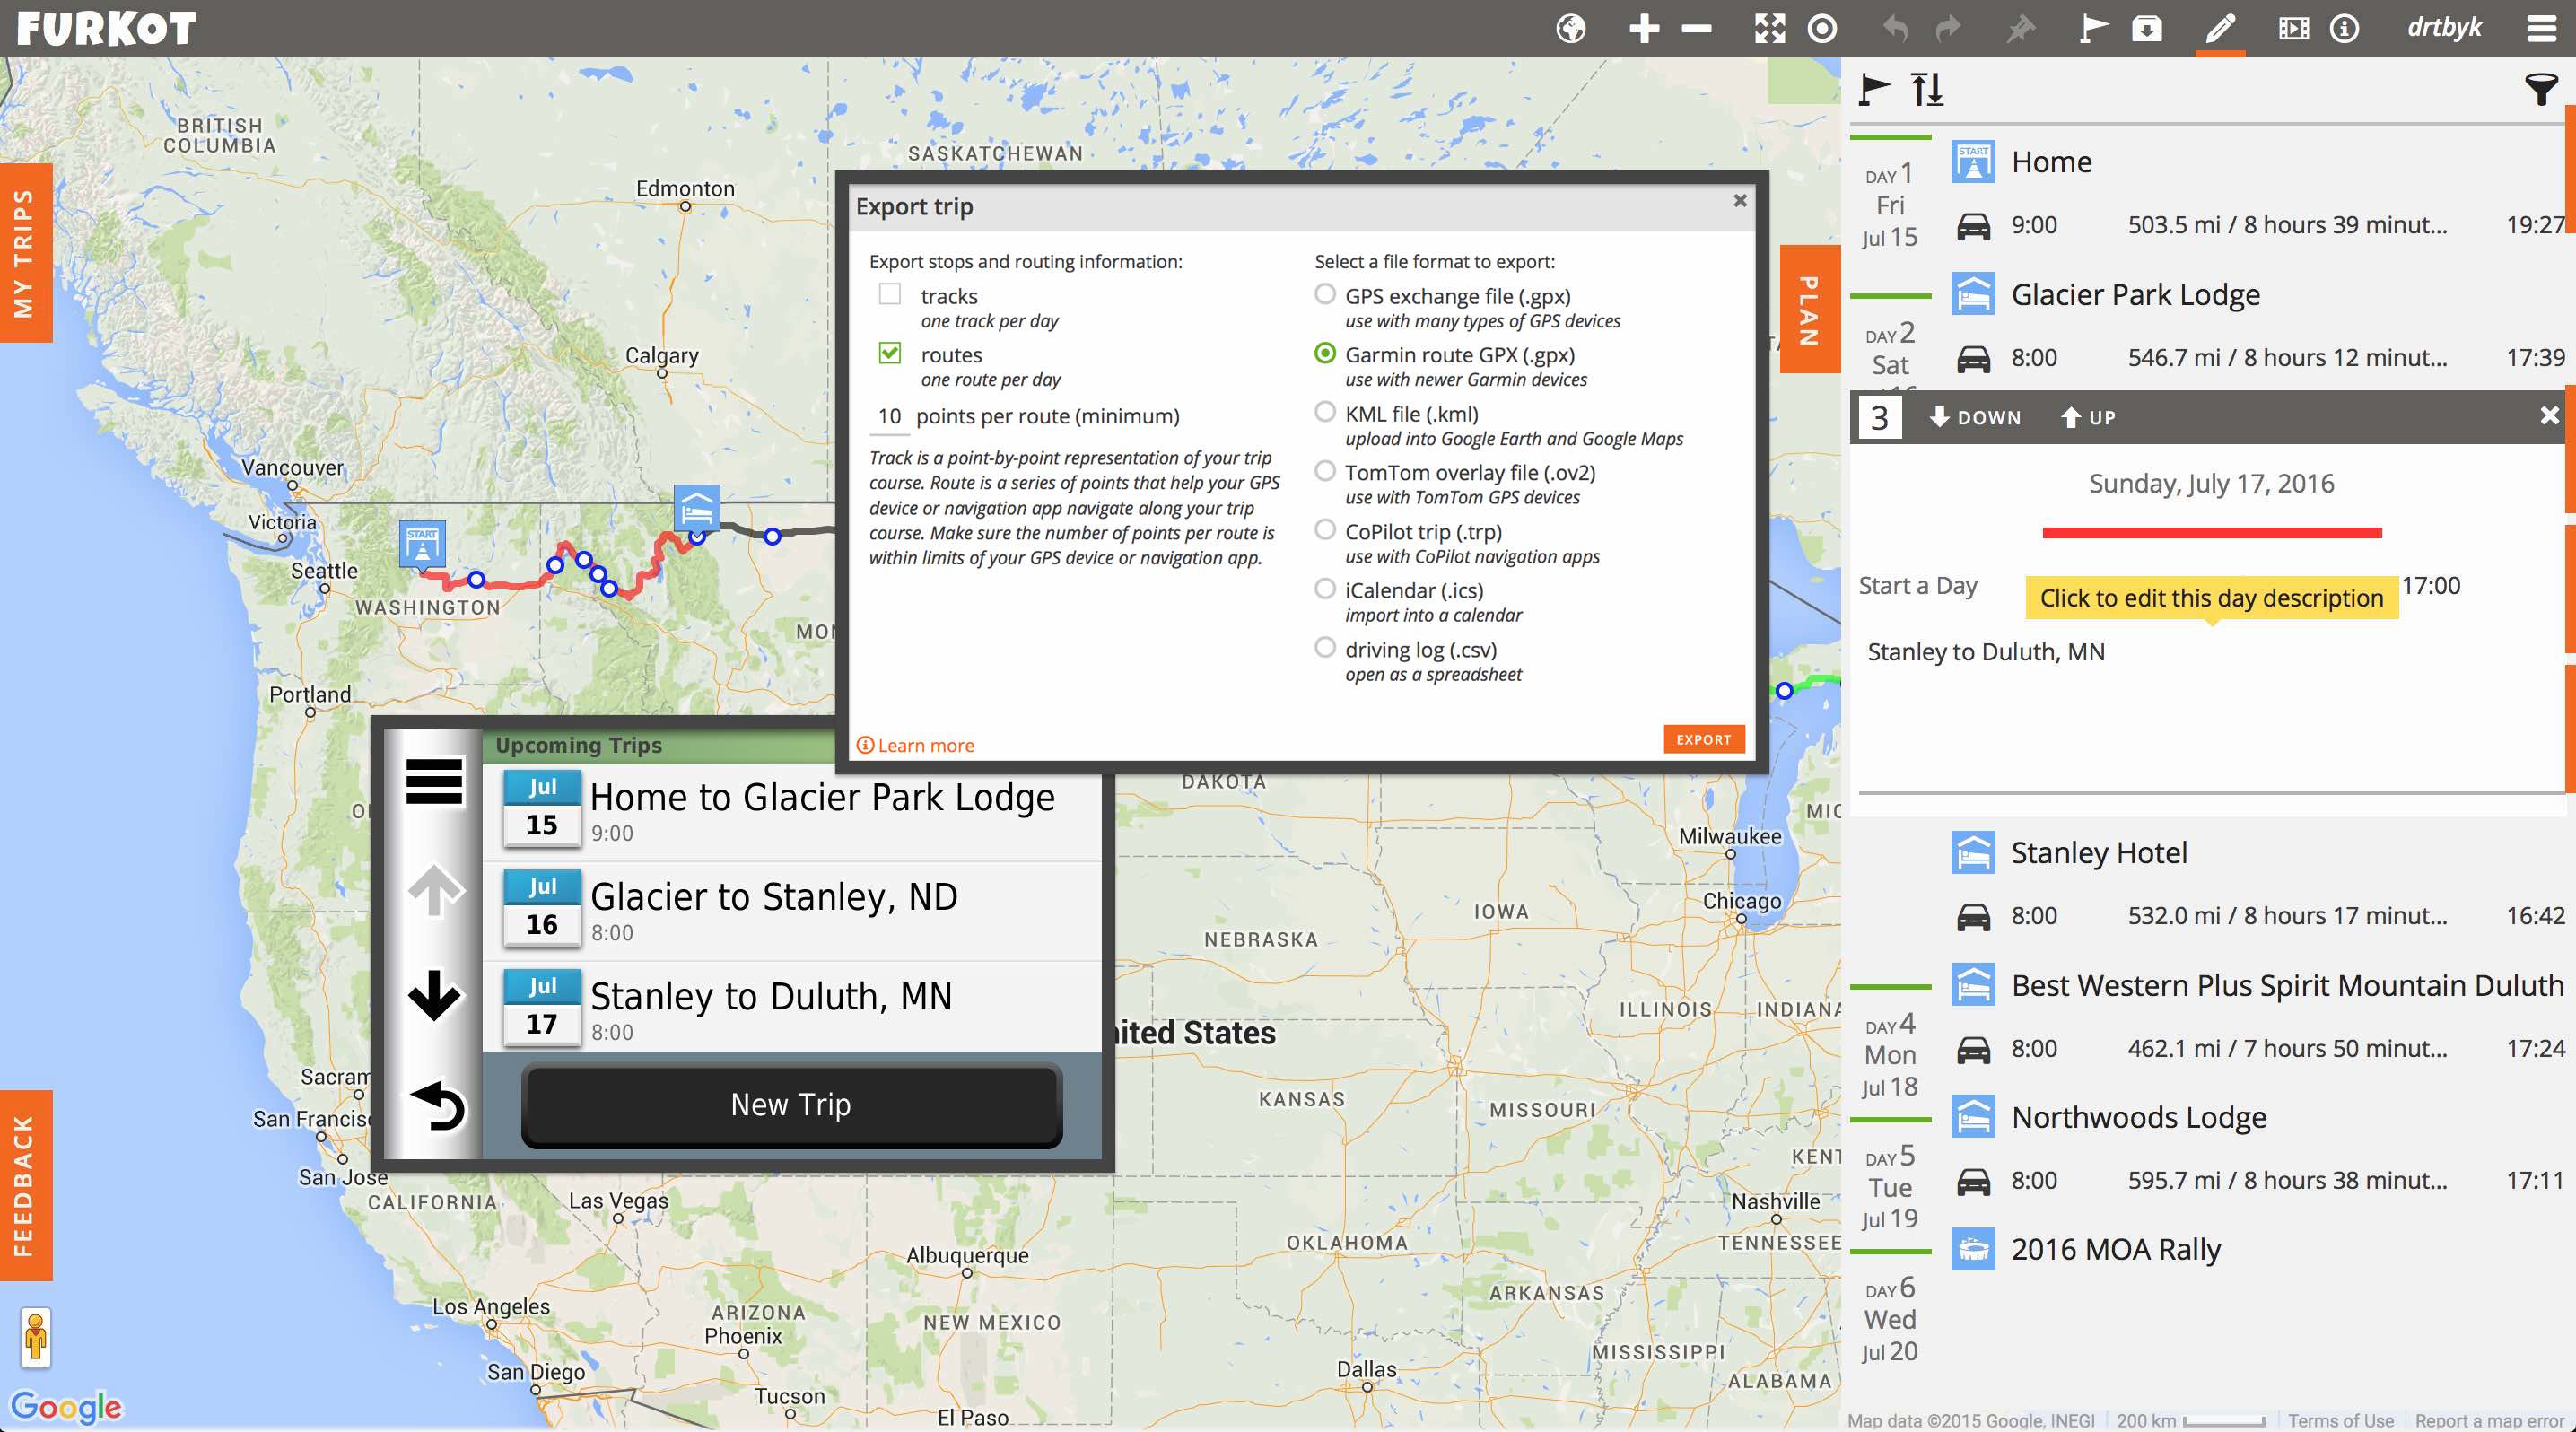
Task: Select GPS exchange file (.gpx) format
Action: pos(1324,294)
